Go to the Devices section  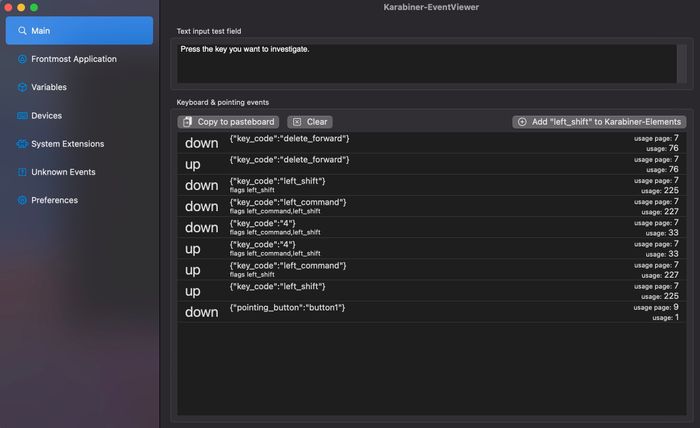pyautogui.click(x=79, y=116)
